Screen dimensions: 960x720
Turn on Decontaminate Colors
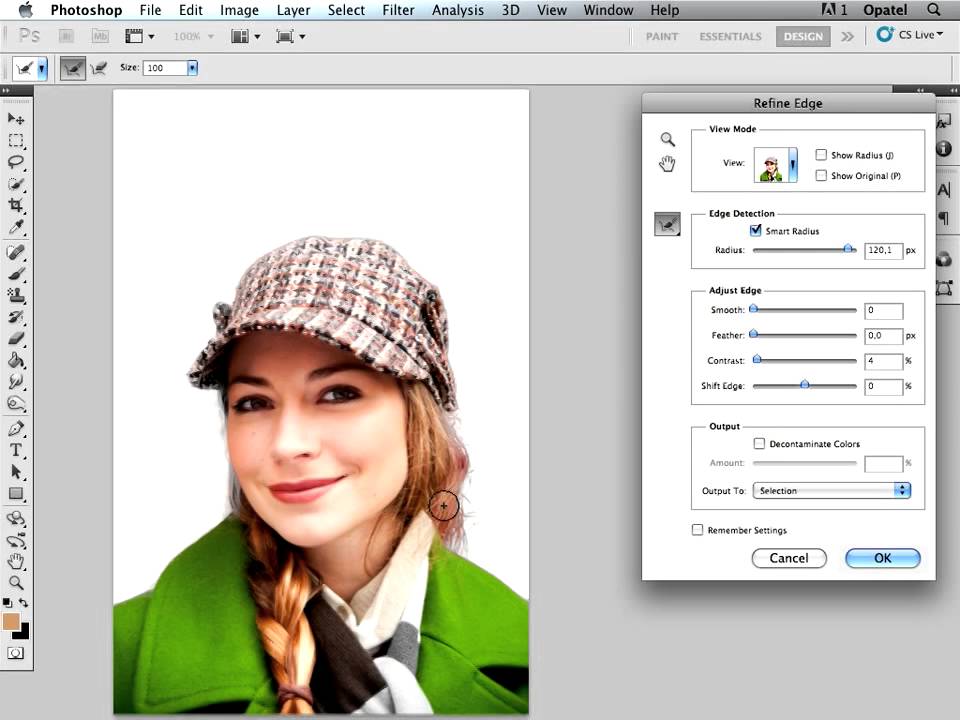[760, 444]
